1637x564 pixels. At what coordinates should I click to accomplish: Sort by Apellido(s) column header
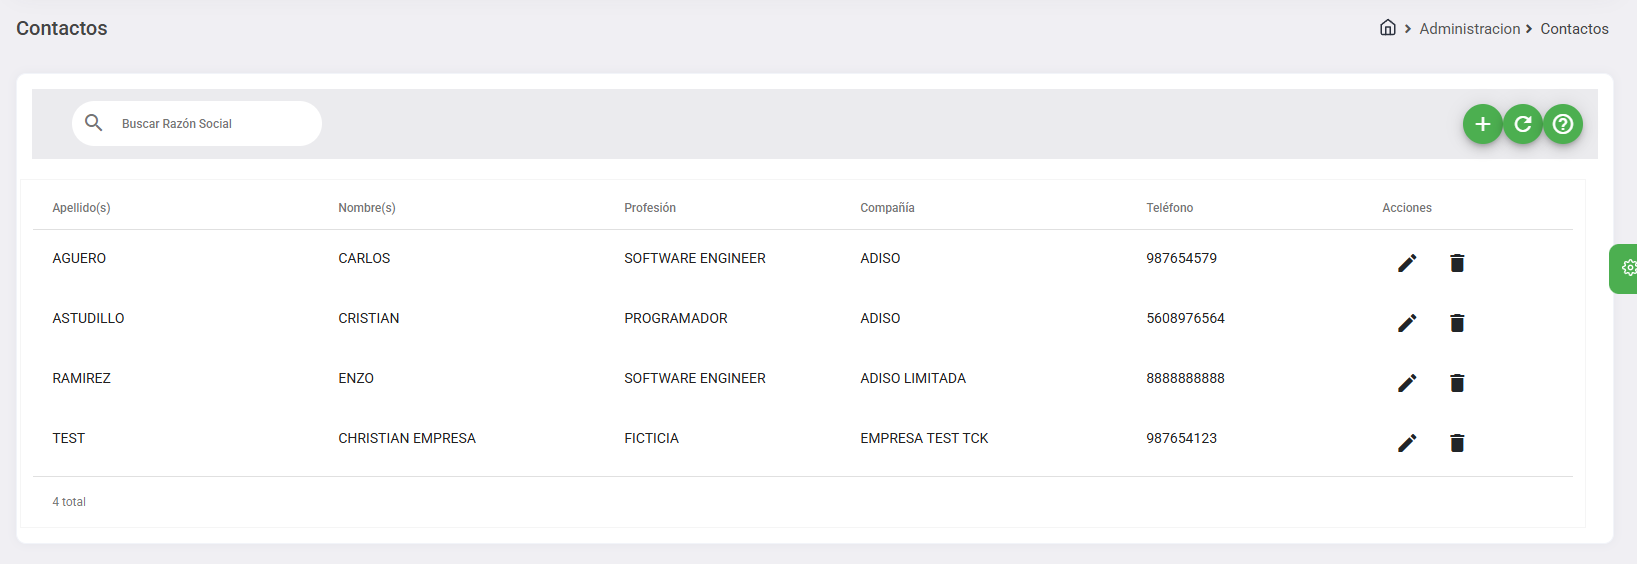point(81,208)
